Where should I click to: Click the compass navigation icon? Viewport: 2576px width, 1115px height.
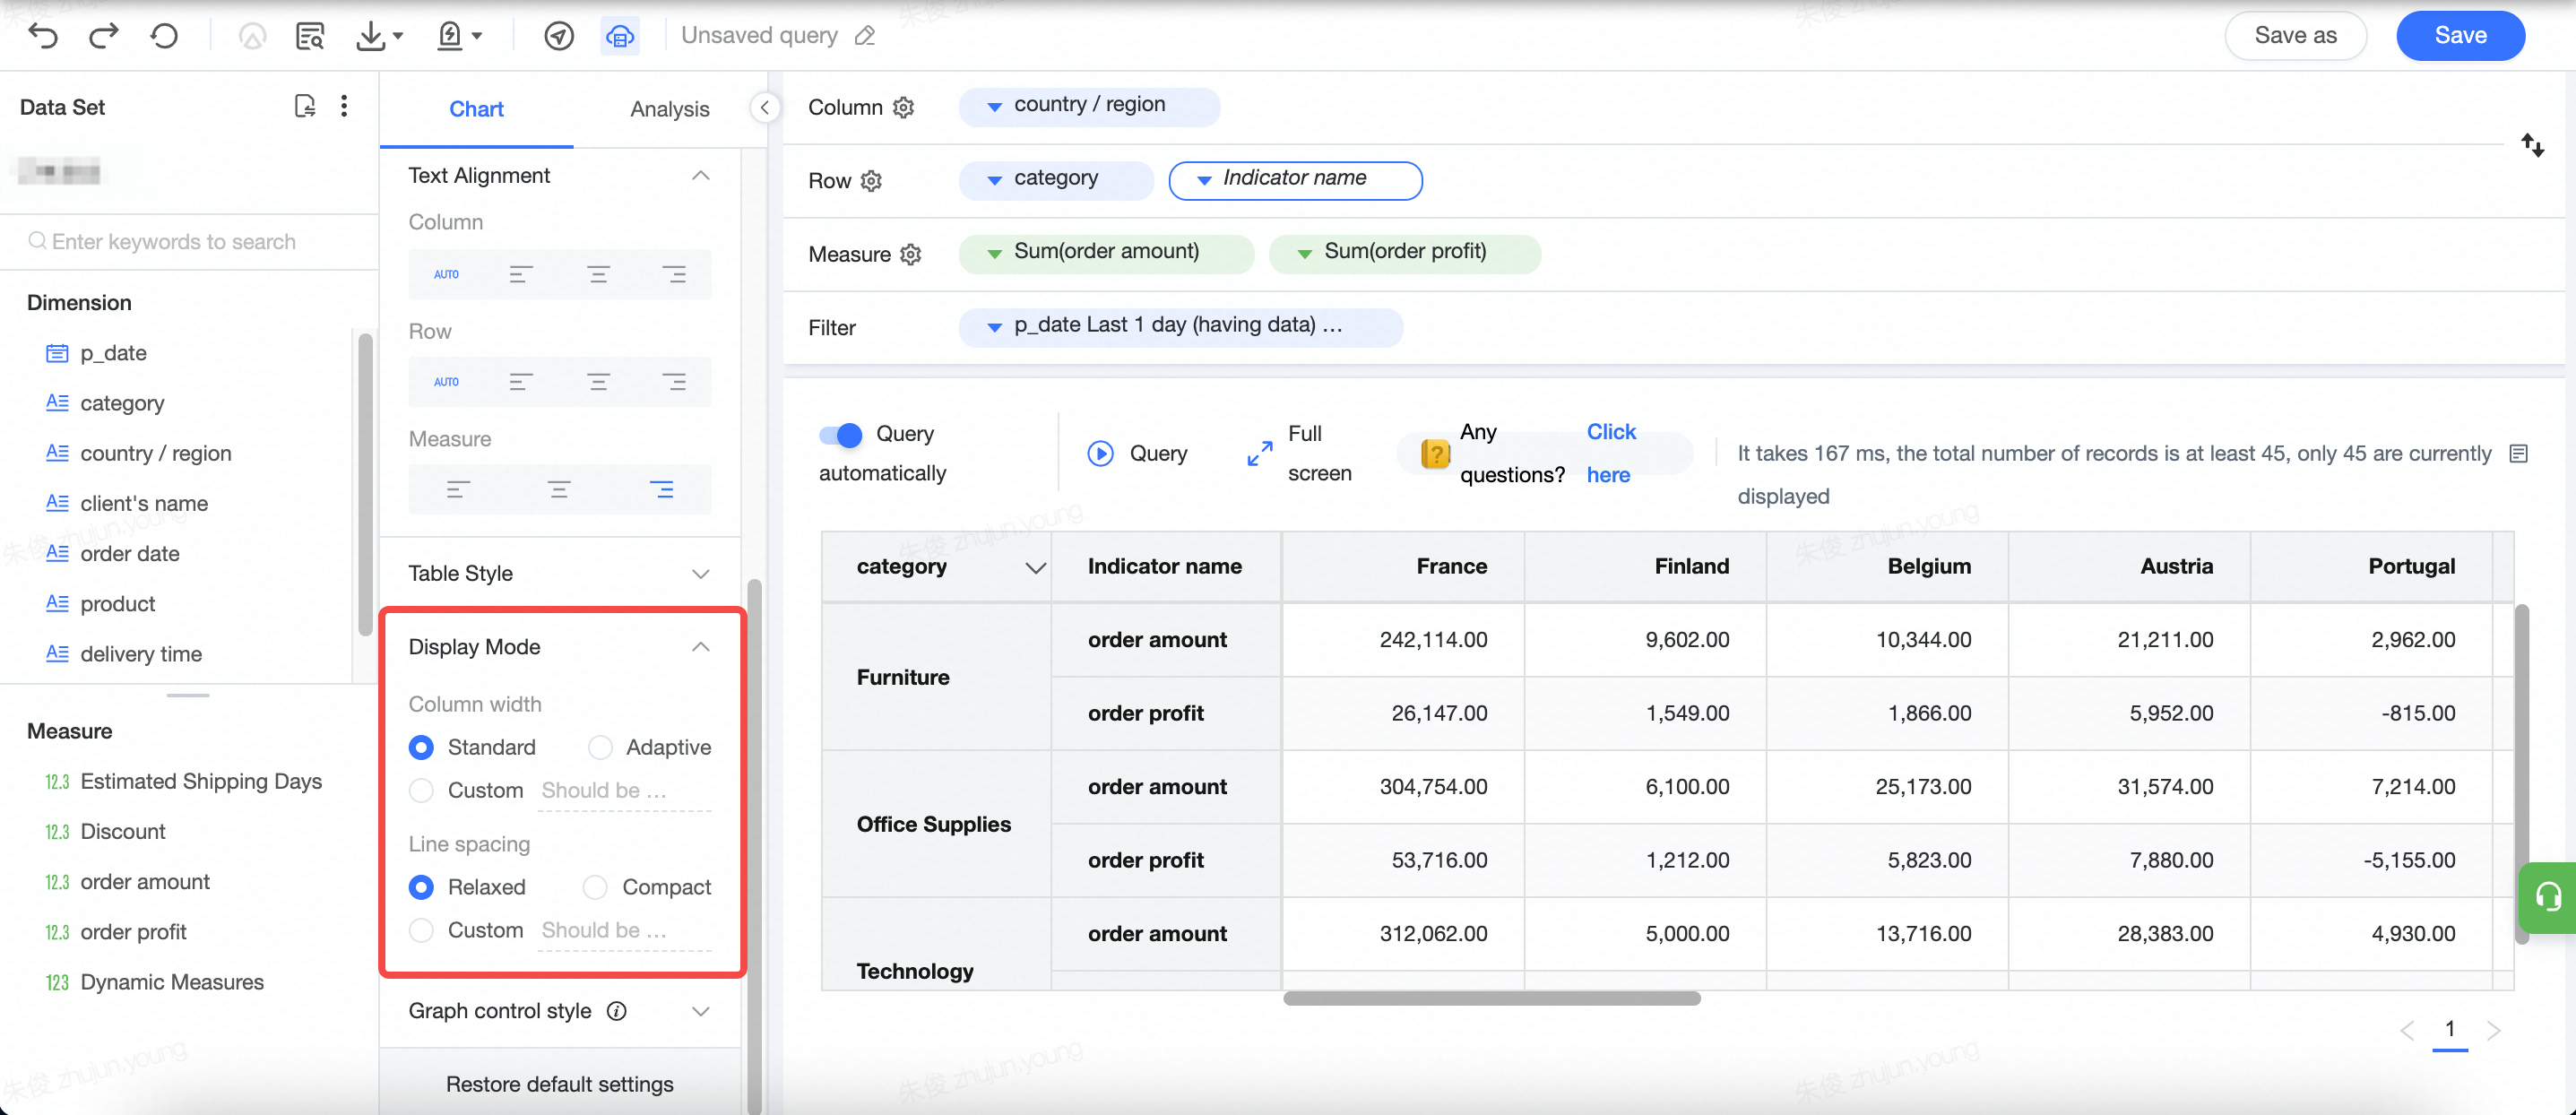pos(559,36)
